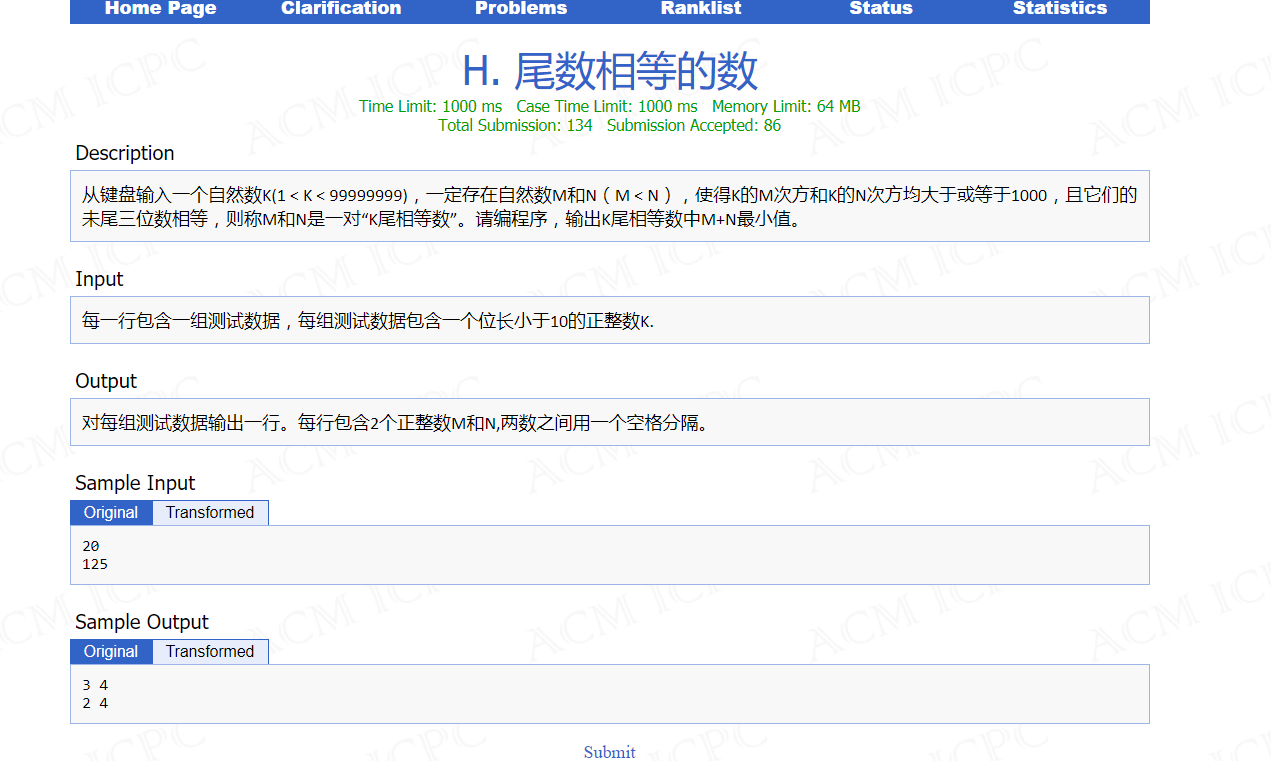
Task: Select Original tab under Sample Input
Action: point(111,513)
